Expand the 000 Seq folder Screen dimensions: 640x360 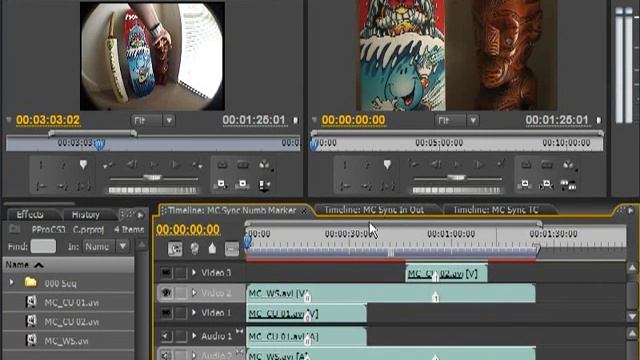pos(11,282)
